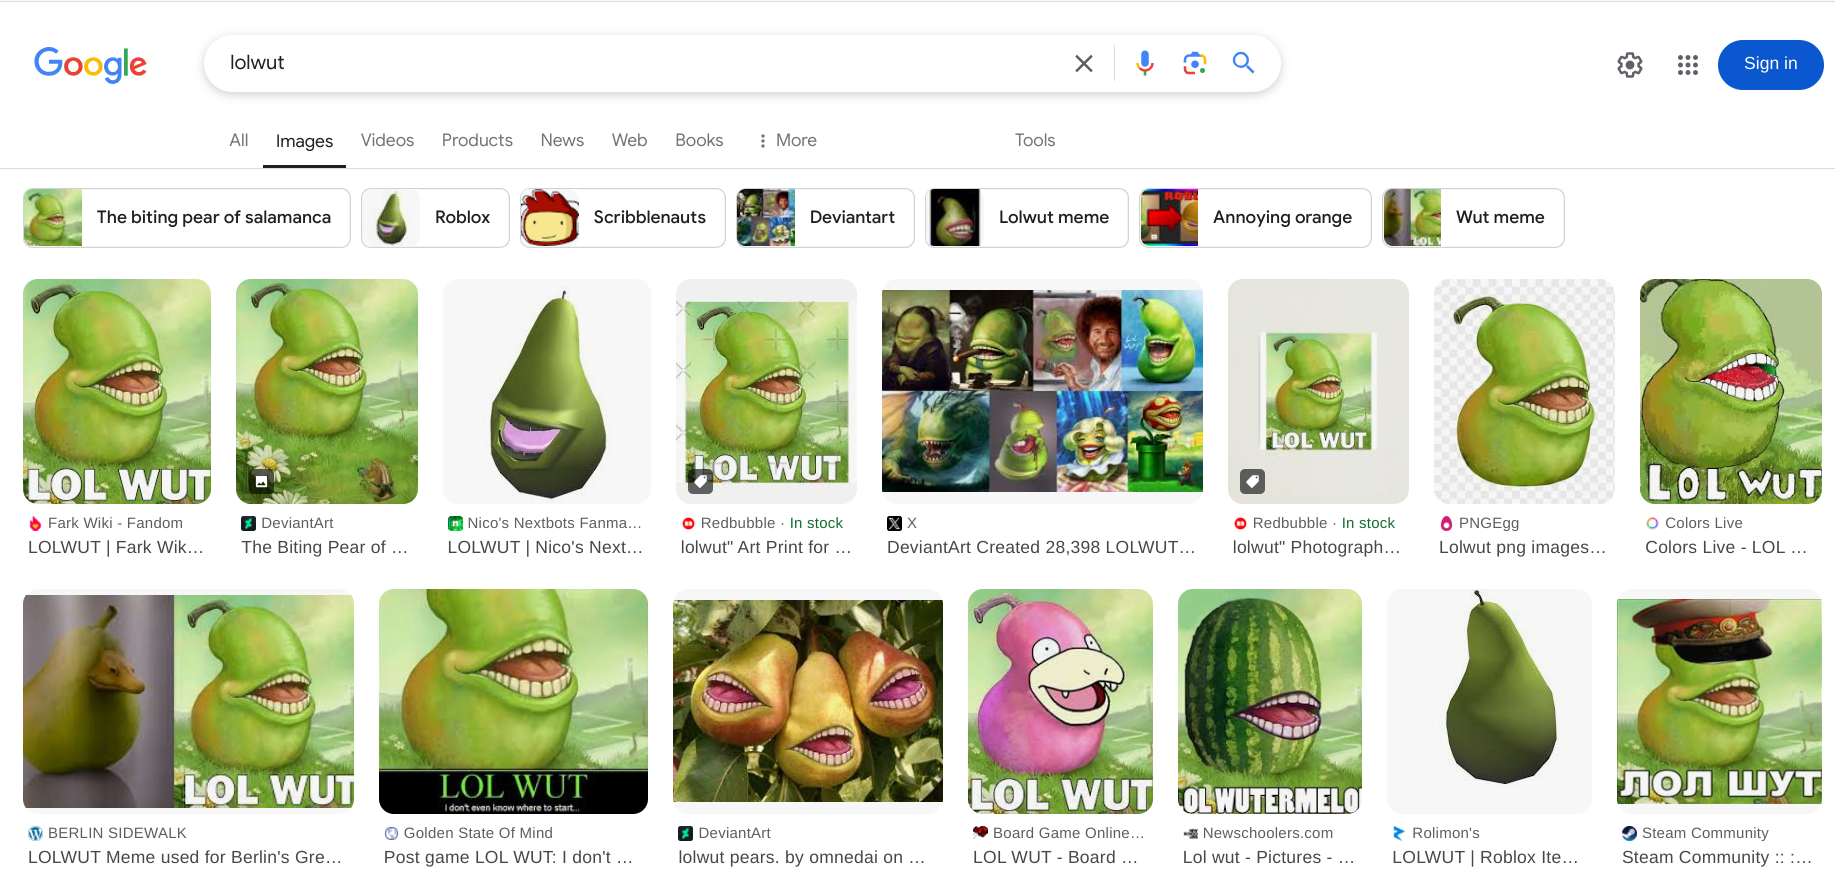Click the magnifier search button

pyautogui.click(x=1243, y=63)
